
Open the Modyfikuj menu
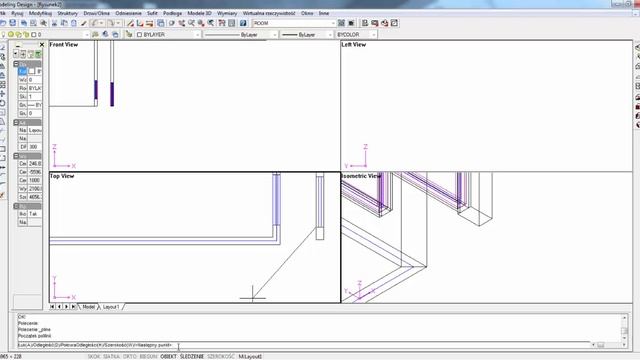pos(40,13)
